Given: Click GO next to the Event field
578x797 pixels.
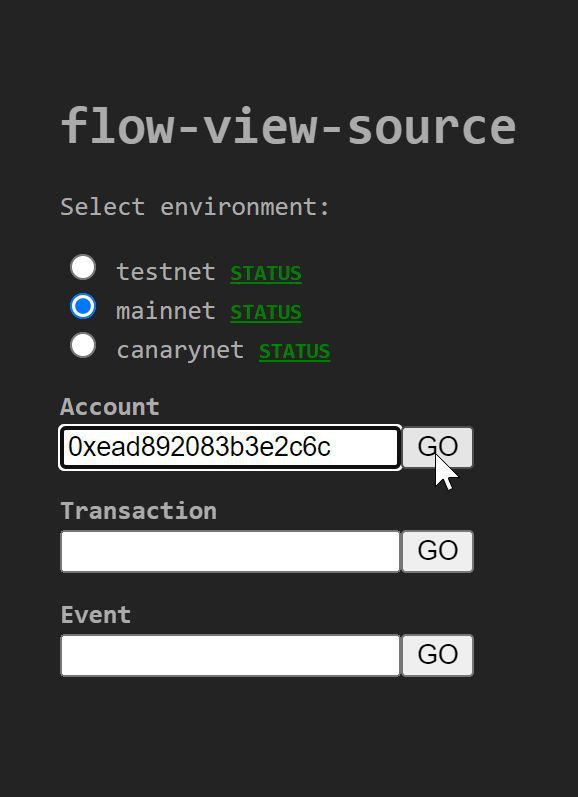Looking at the screenshot, I should pyautogui.click(x=438, y=655).
